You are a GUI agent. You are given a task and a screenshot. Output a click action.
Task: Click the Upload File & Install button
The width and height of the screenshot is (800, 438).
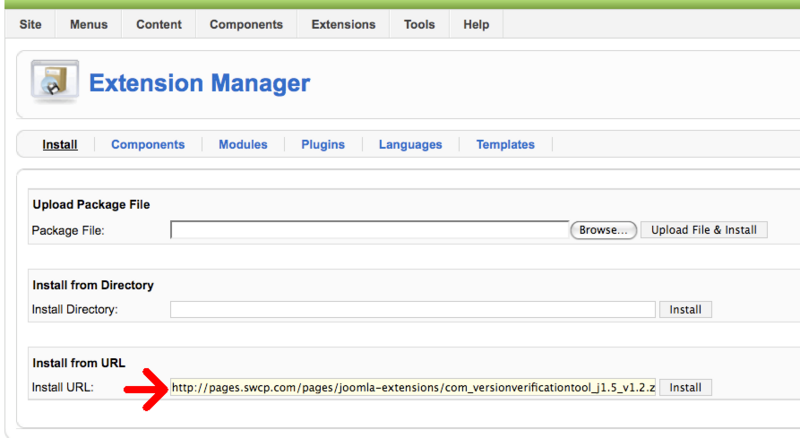tap(704, 230)
